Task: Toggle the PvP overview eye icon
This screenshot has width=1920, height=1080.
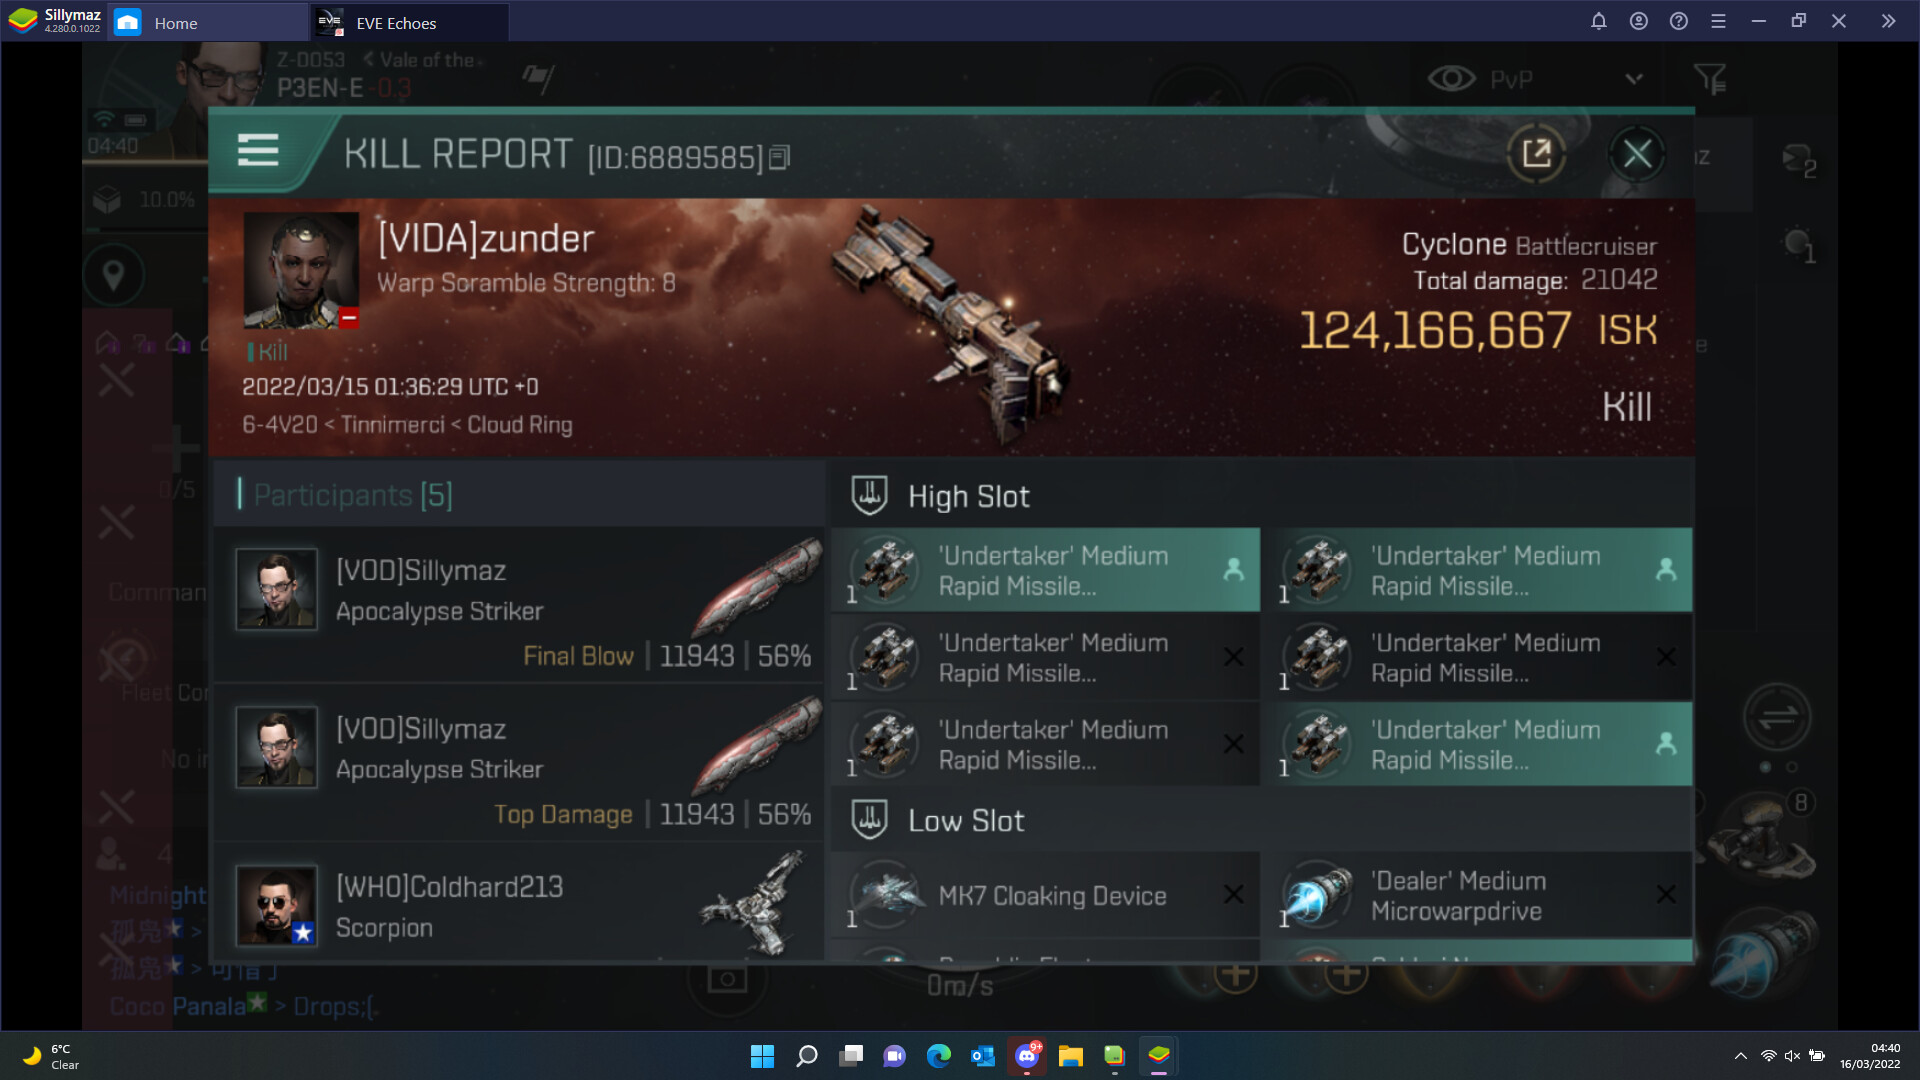Action: click(x=1451, y=78)
